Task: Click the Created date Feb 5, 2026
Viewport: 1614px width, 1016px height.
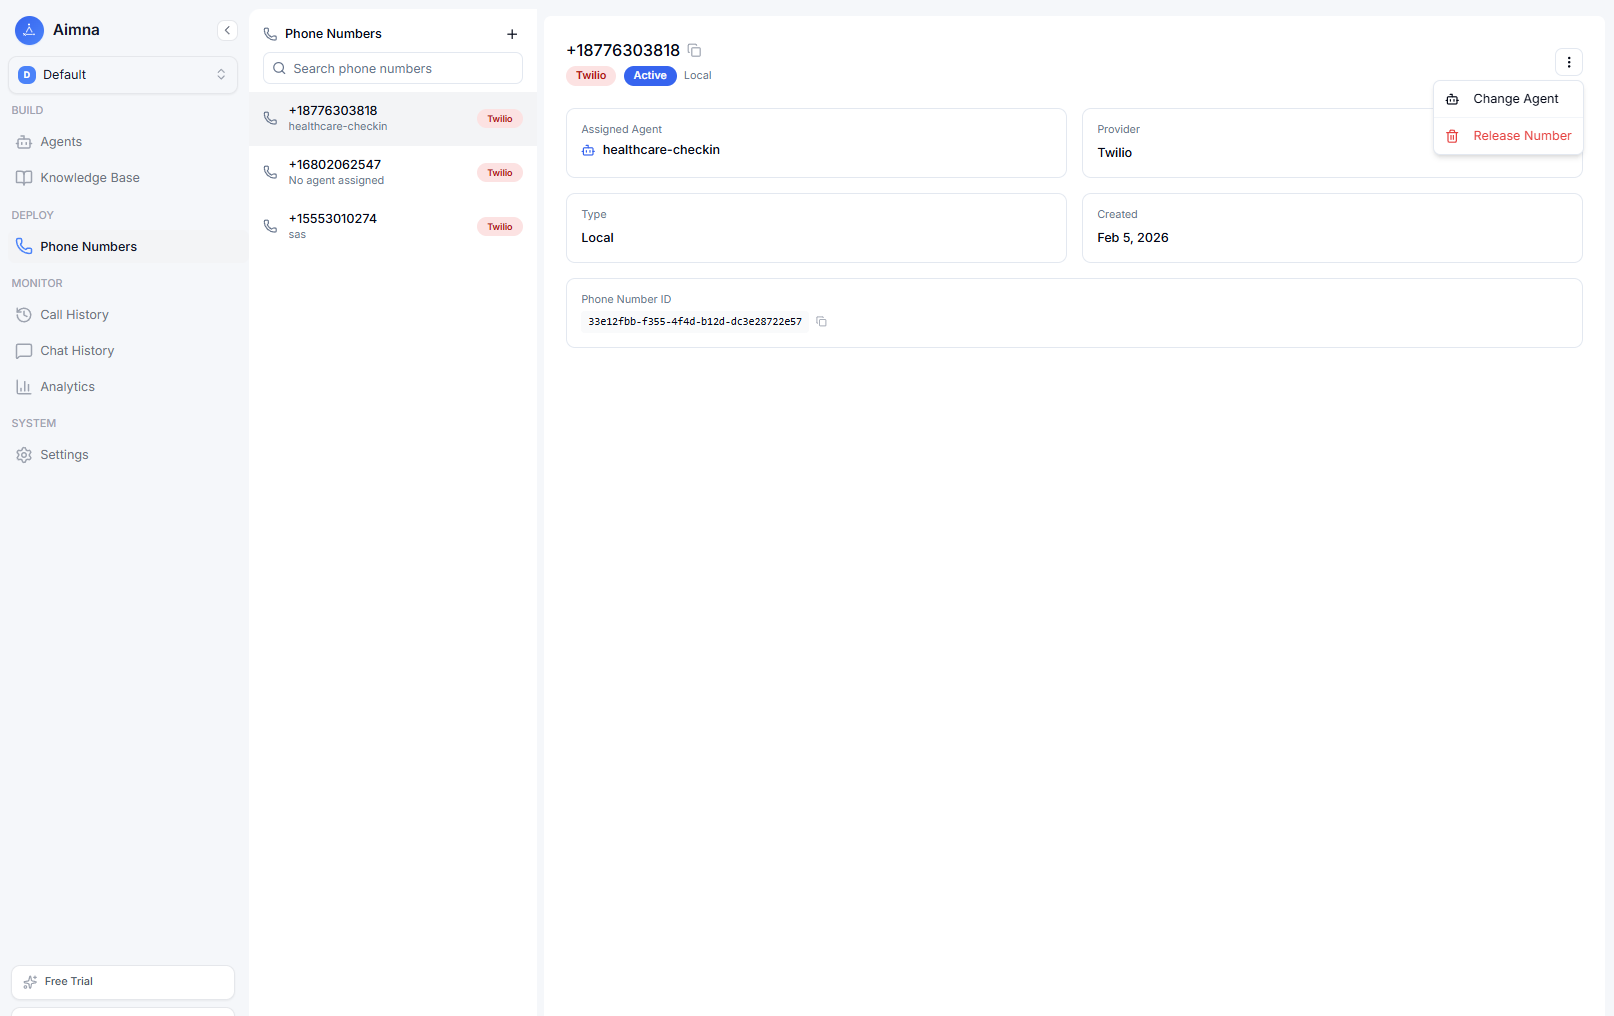Action: 1133,238
